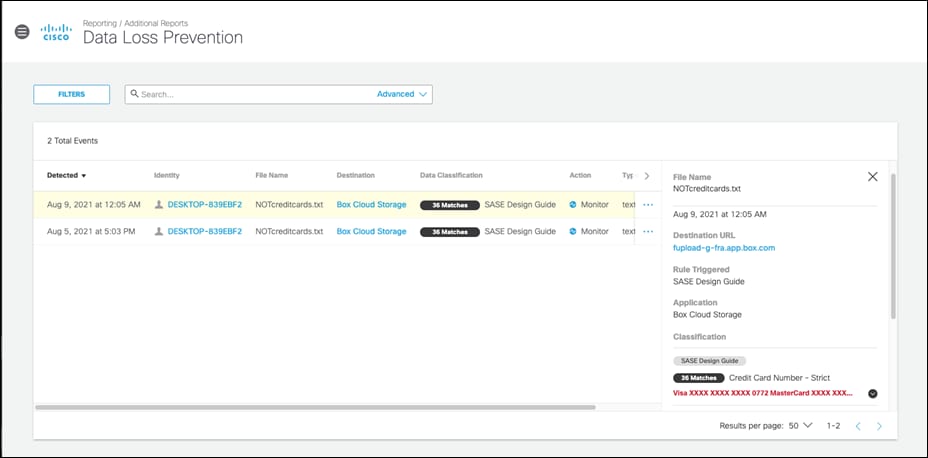Show more table columns with right chevron
Image resolution: width=928 pixels, height=458 pixels.
646,176
